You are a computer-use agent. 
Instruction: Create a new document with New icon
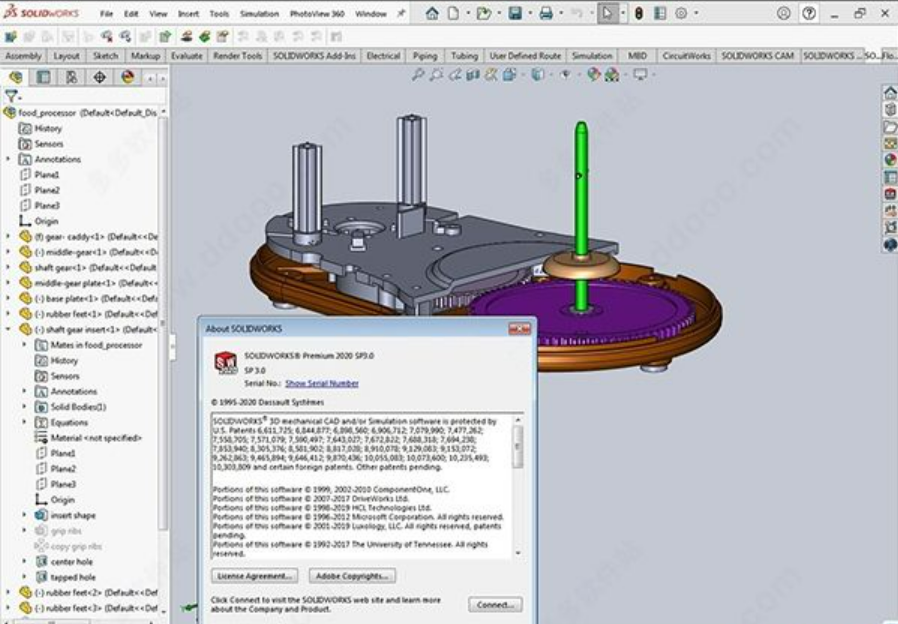(x=453, y=13)
